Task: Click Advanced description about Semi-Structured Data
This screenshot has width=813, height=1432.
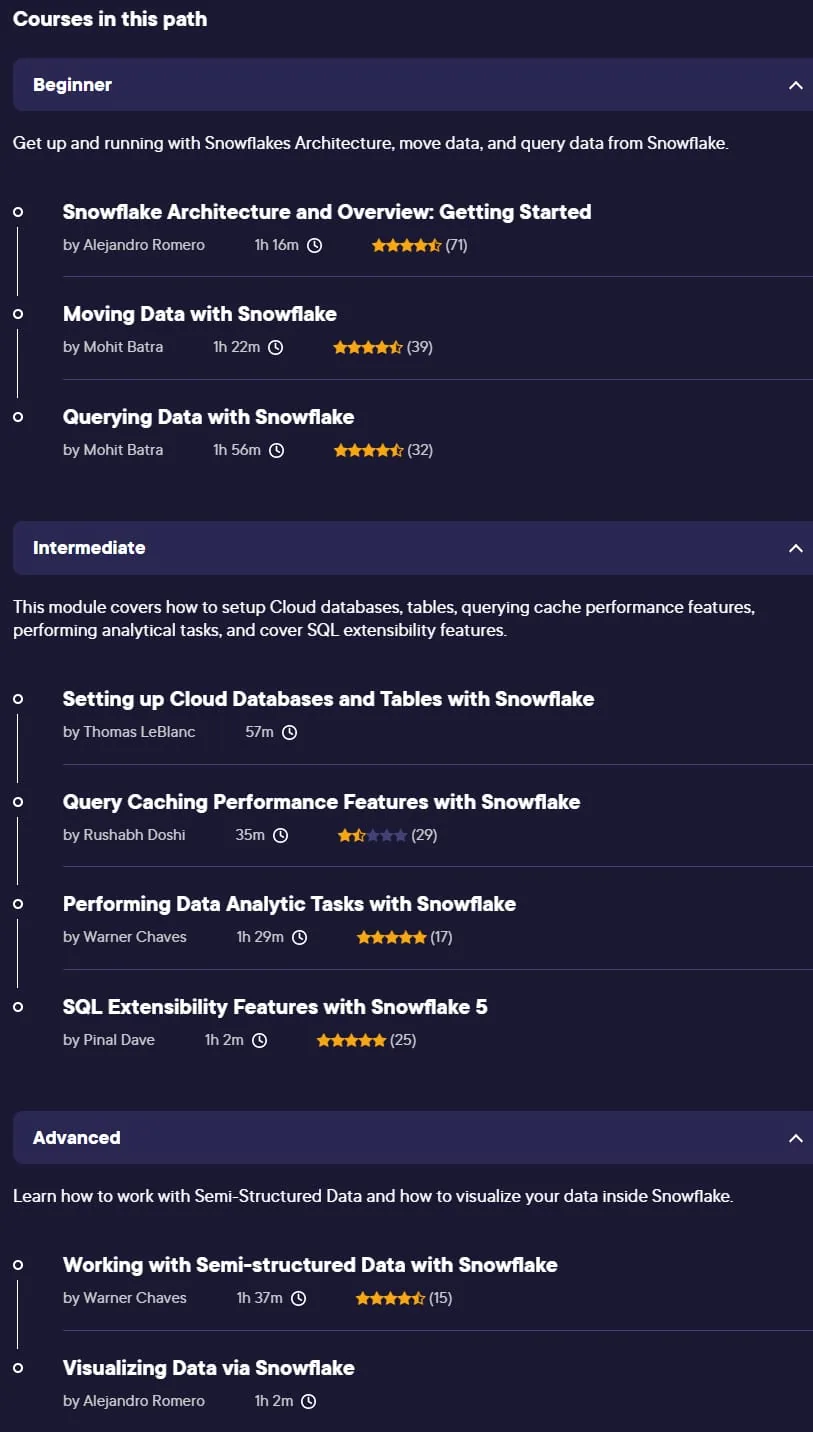Action: (x=373, y=1196)
